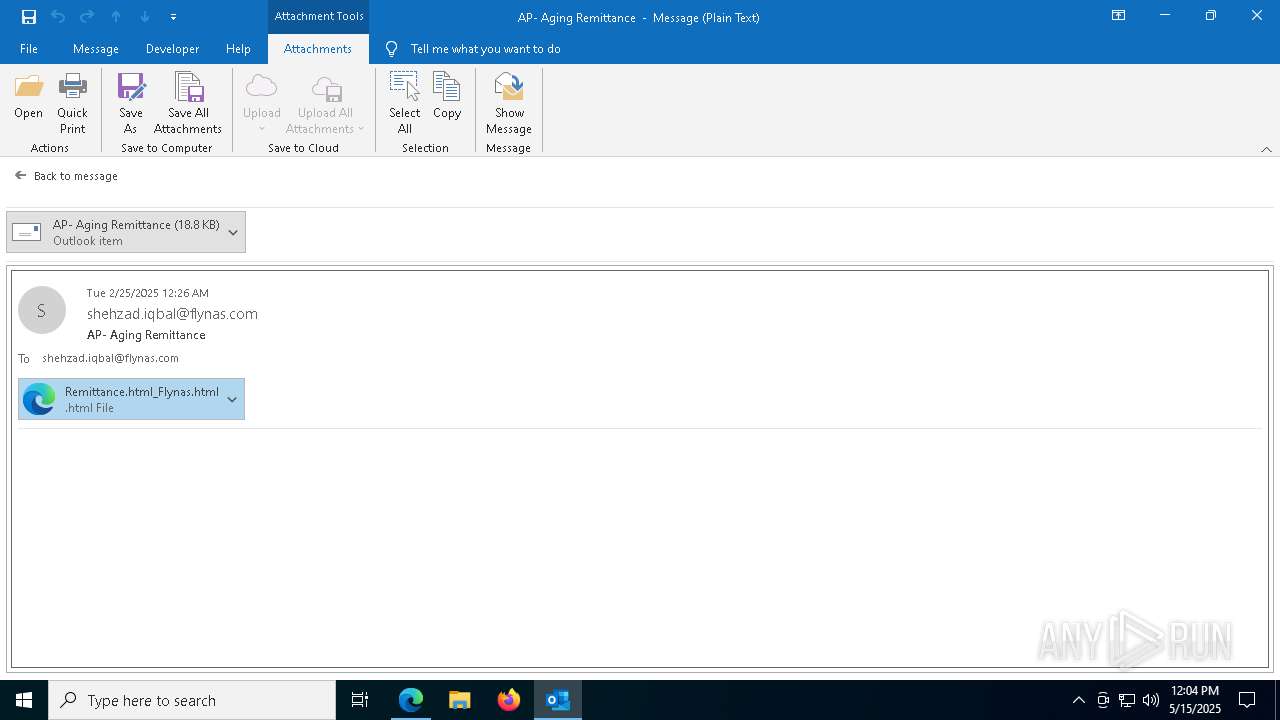Open the Help ribbon tab

238,49
